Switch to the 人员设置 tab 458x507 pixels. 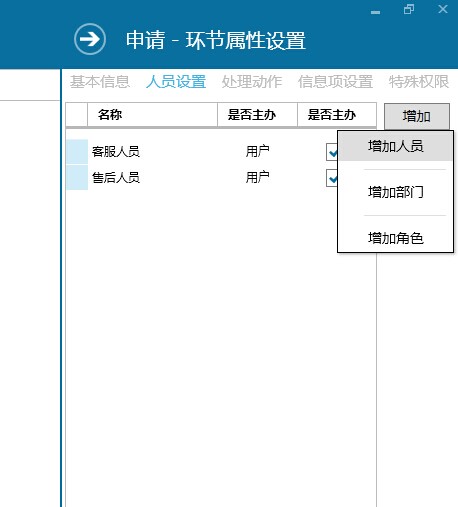176,82
